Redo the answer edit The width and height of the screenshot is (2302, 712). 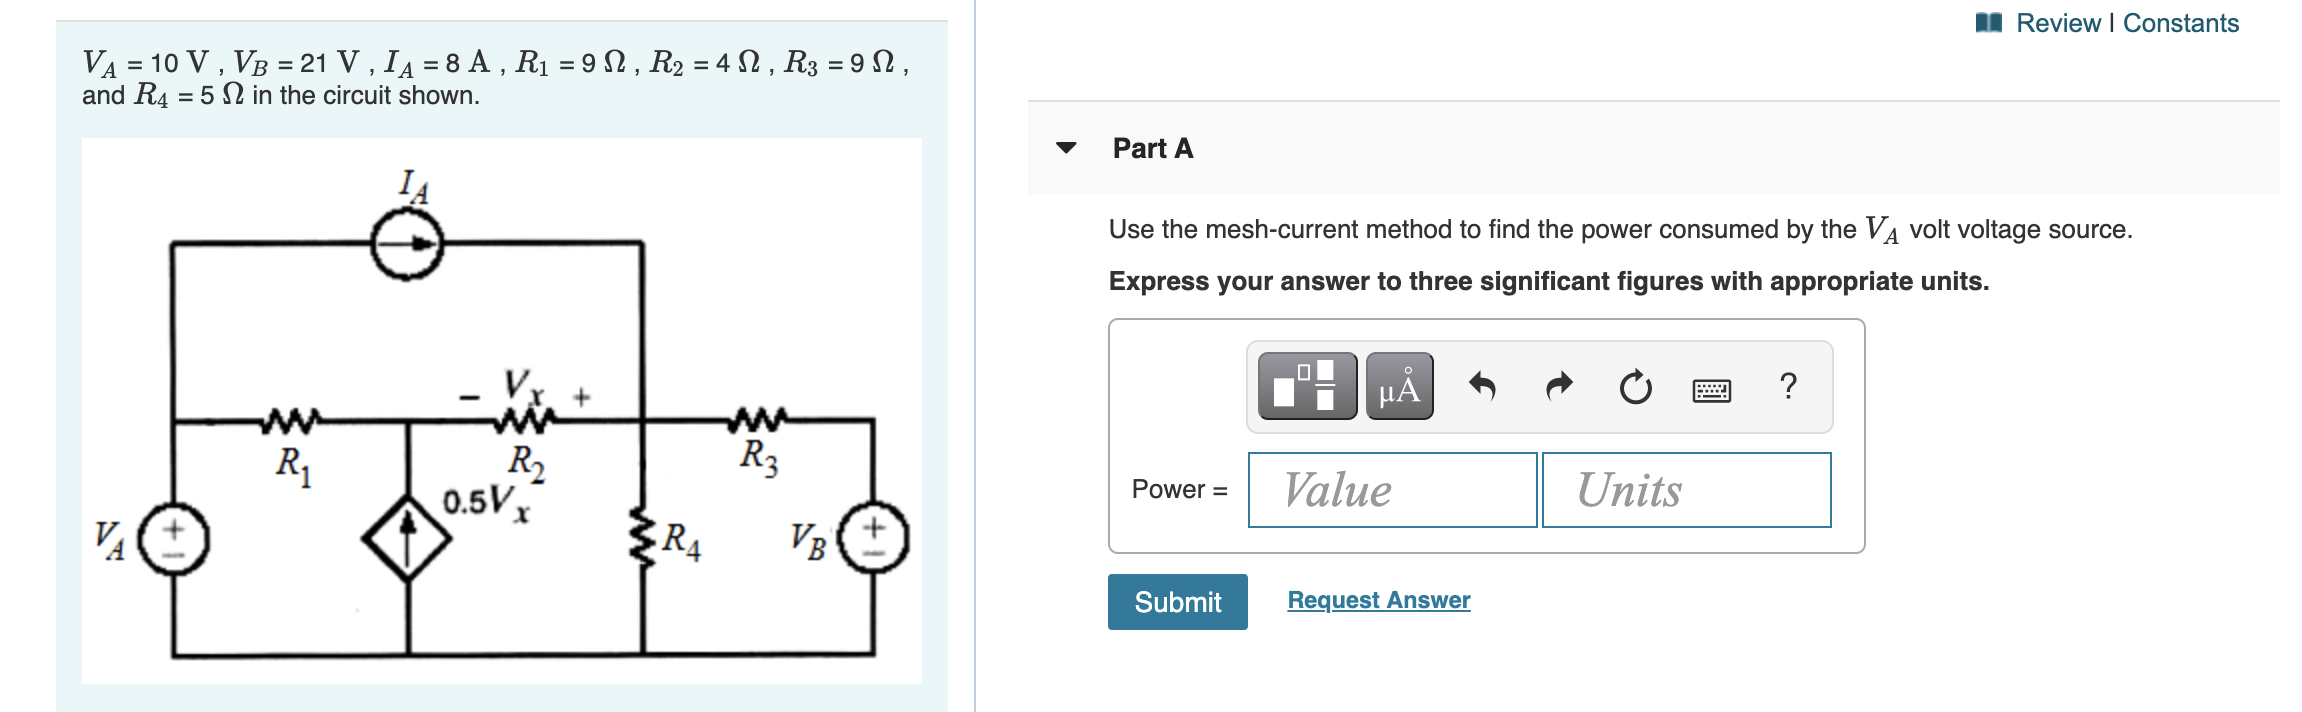pyautogui.click(x=1558, y=388)
